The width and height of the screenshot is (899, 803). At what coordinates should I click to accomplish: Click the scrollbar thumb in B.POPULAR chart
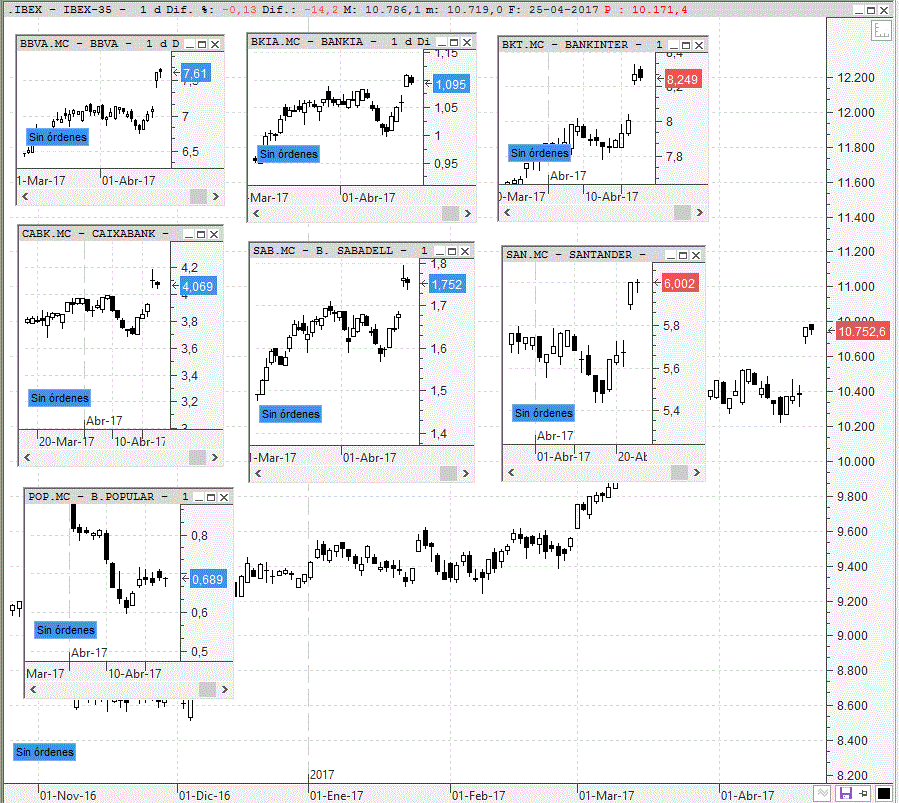(207, 689)
